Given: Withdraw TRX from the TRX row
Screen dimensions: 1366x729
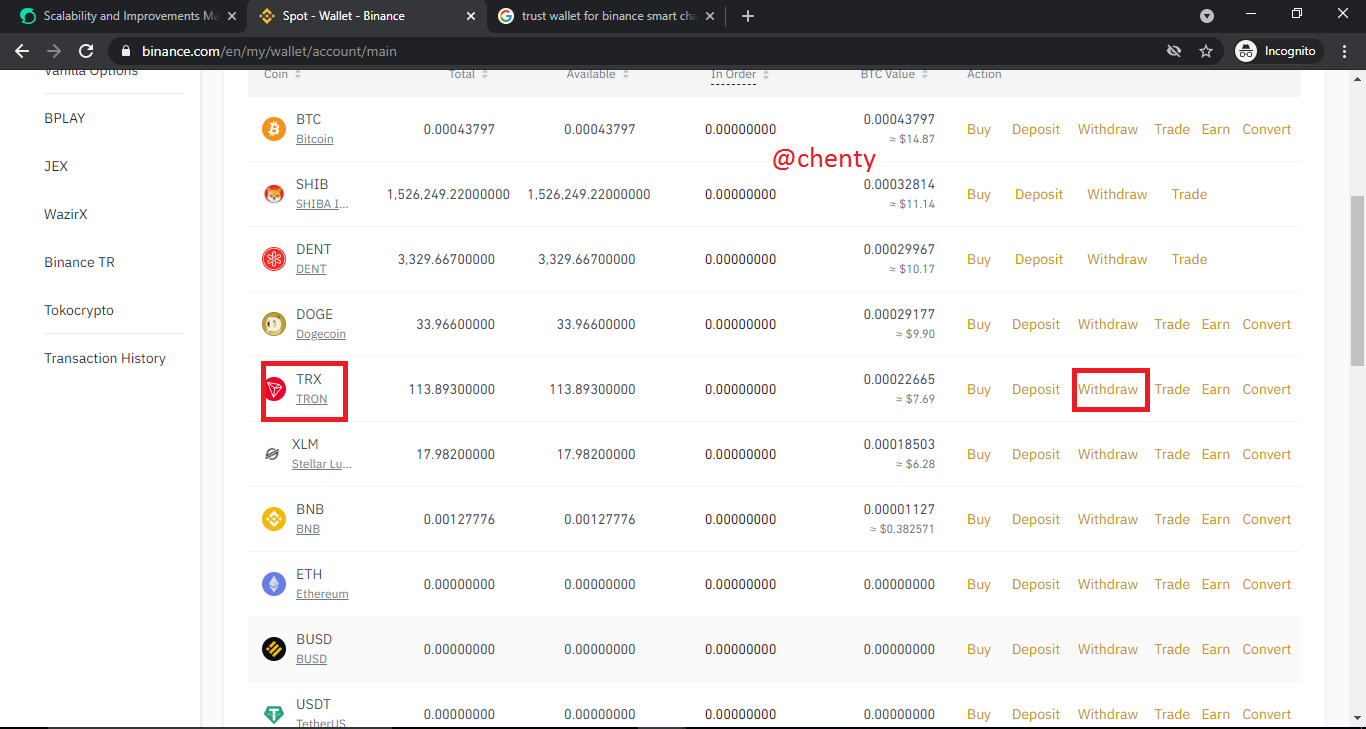Looking at the screenshot, I should [x=1108, y=389].
